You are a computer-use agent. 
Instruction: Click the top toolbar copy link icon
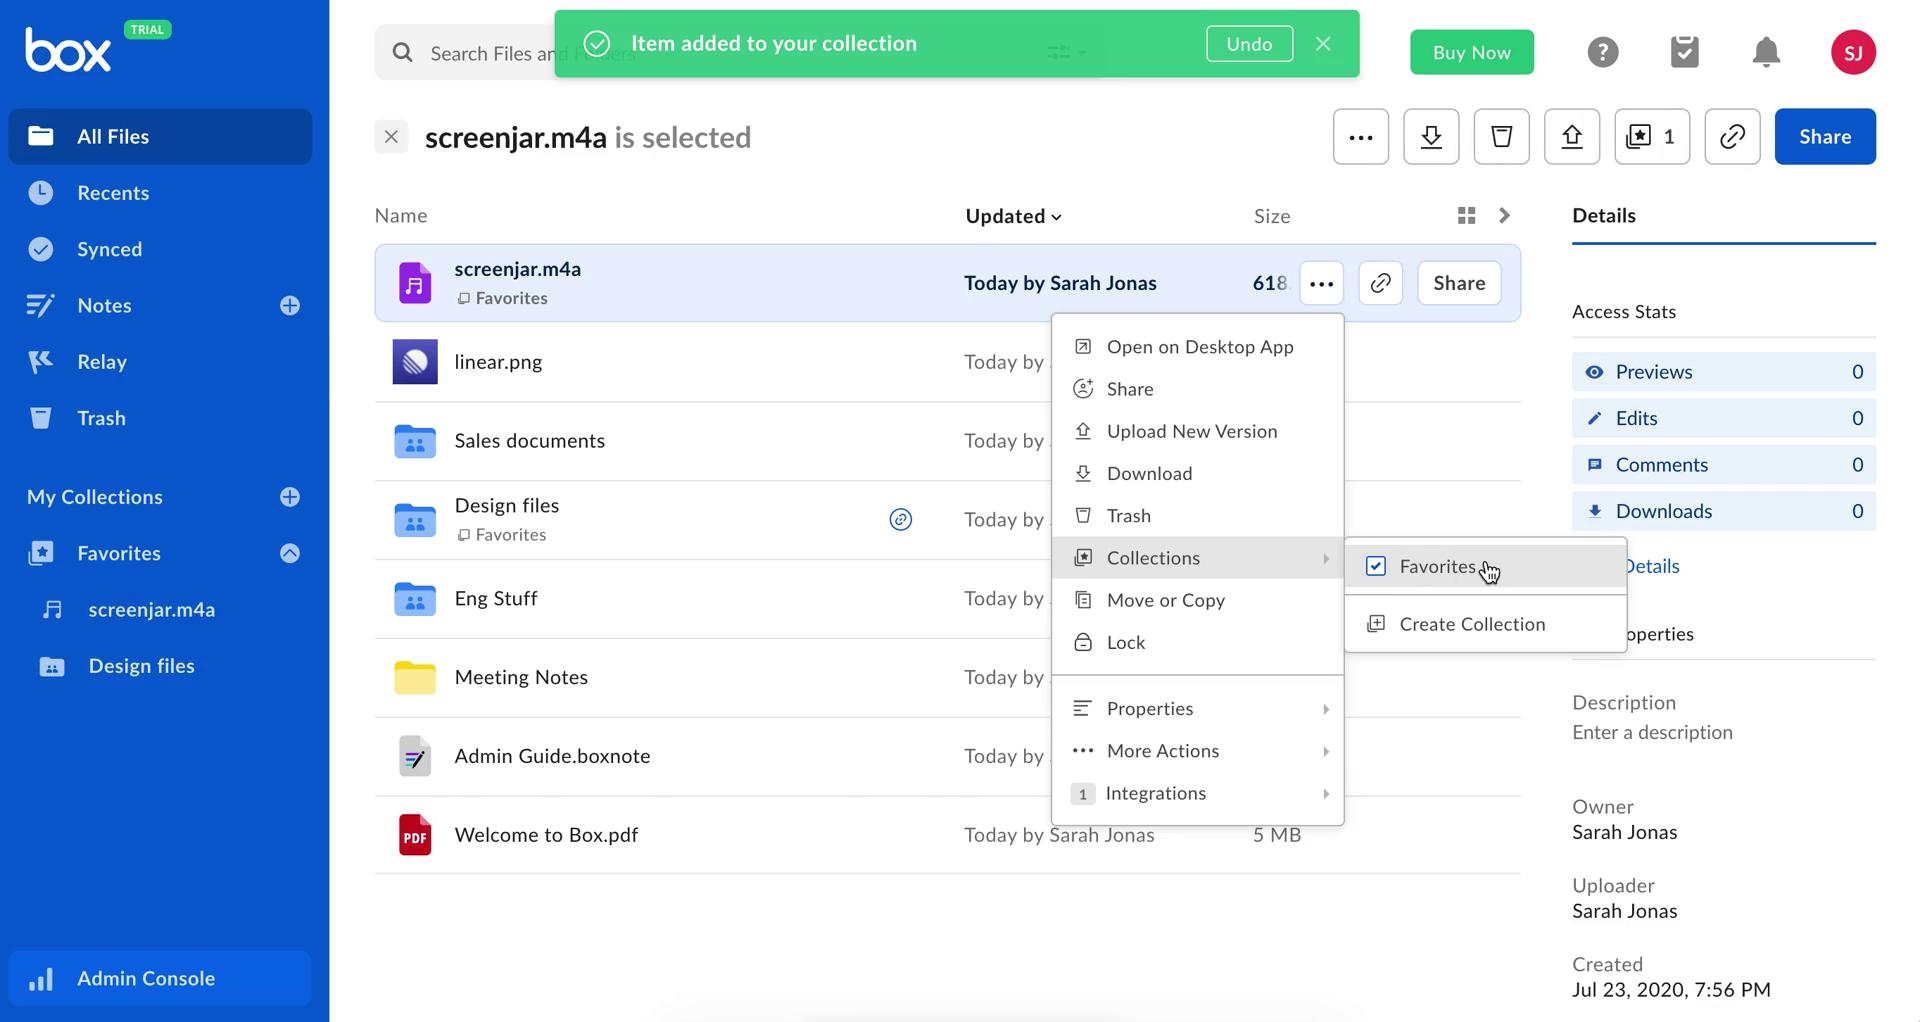tap(1732, 137)
